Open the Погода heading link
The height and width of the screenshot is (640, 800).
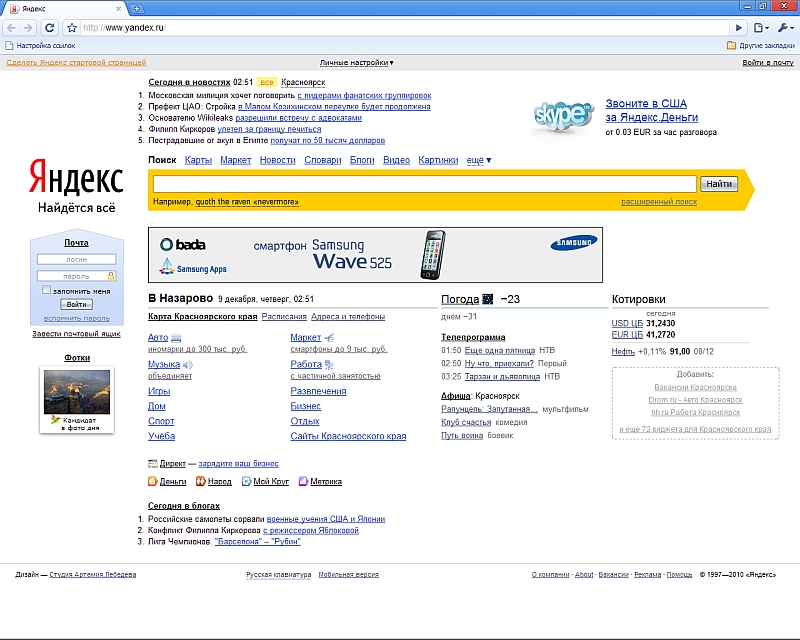pos(460,299)
